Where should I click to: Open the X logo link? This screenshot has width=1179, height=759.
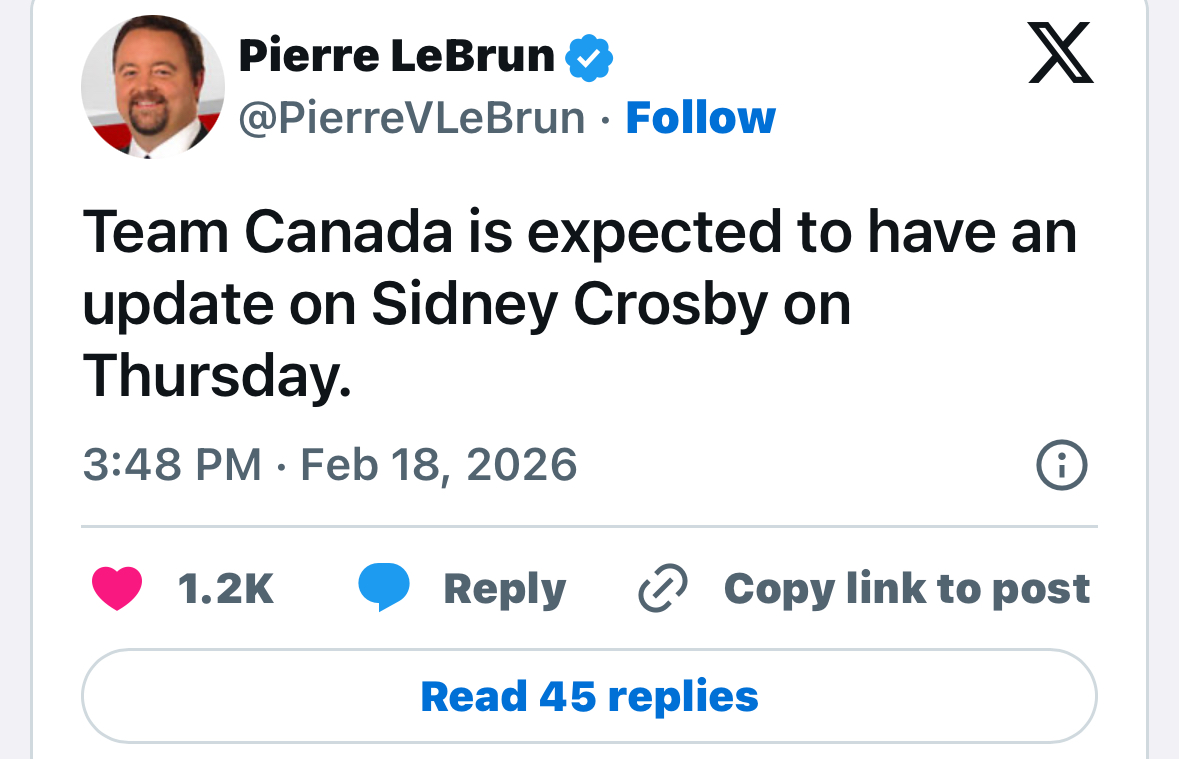[x=1060, y=53]
